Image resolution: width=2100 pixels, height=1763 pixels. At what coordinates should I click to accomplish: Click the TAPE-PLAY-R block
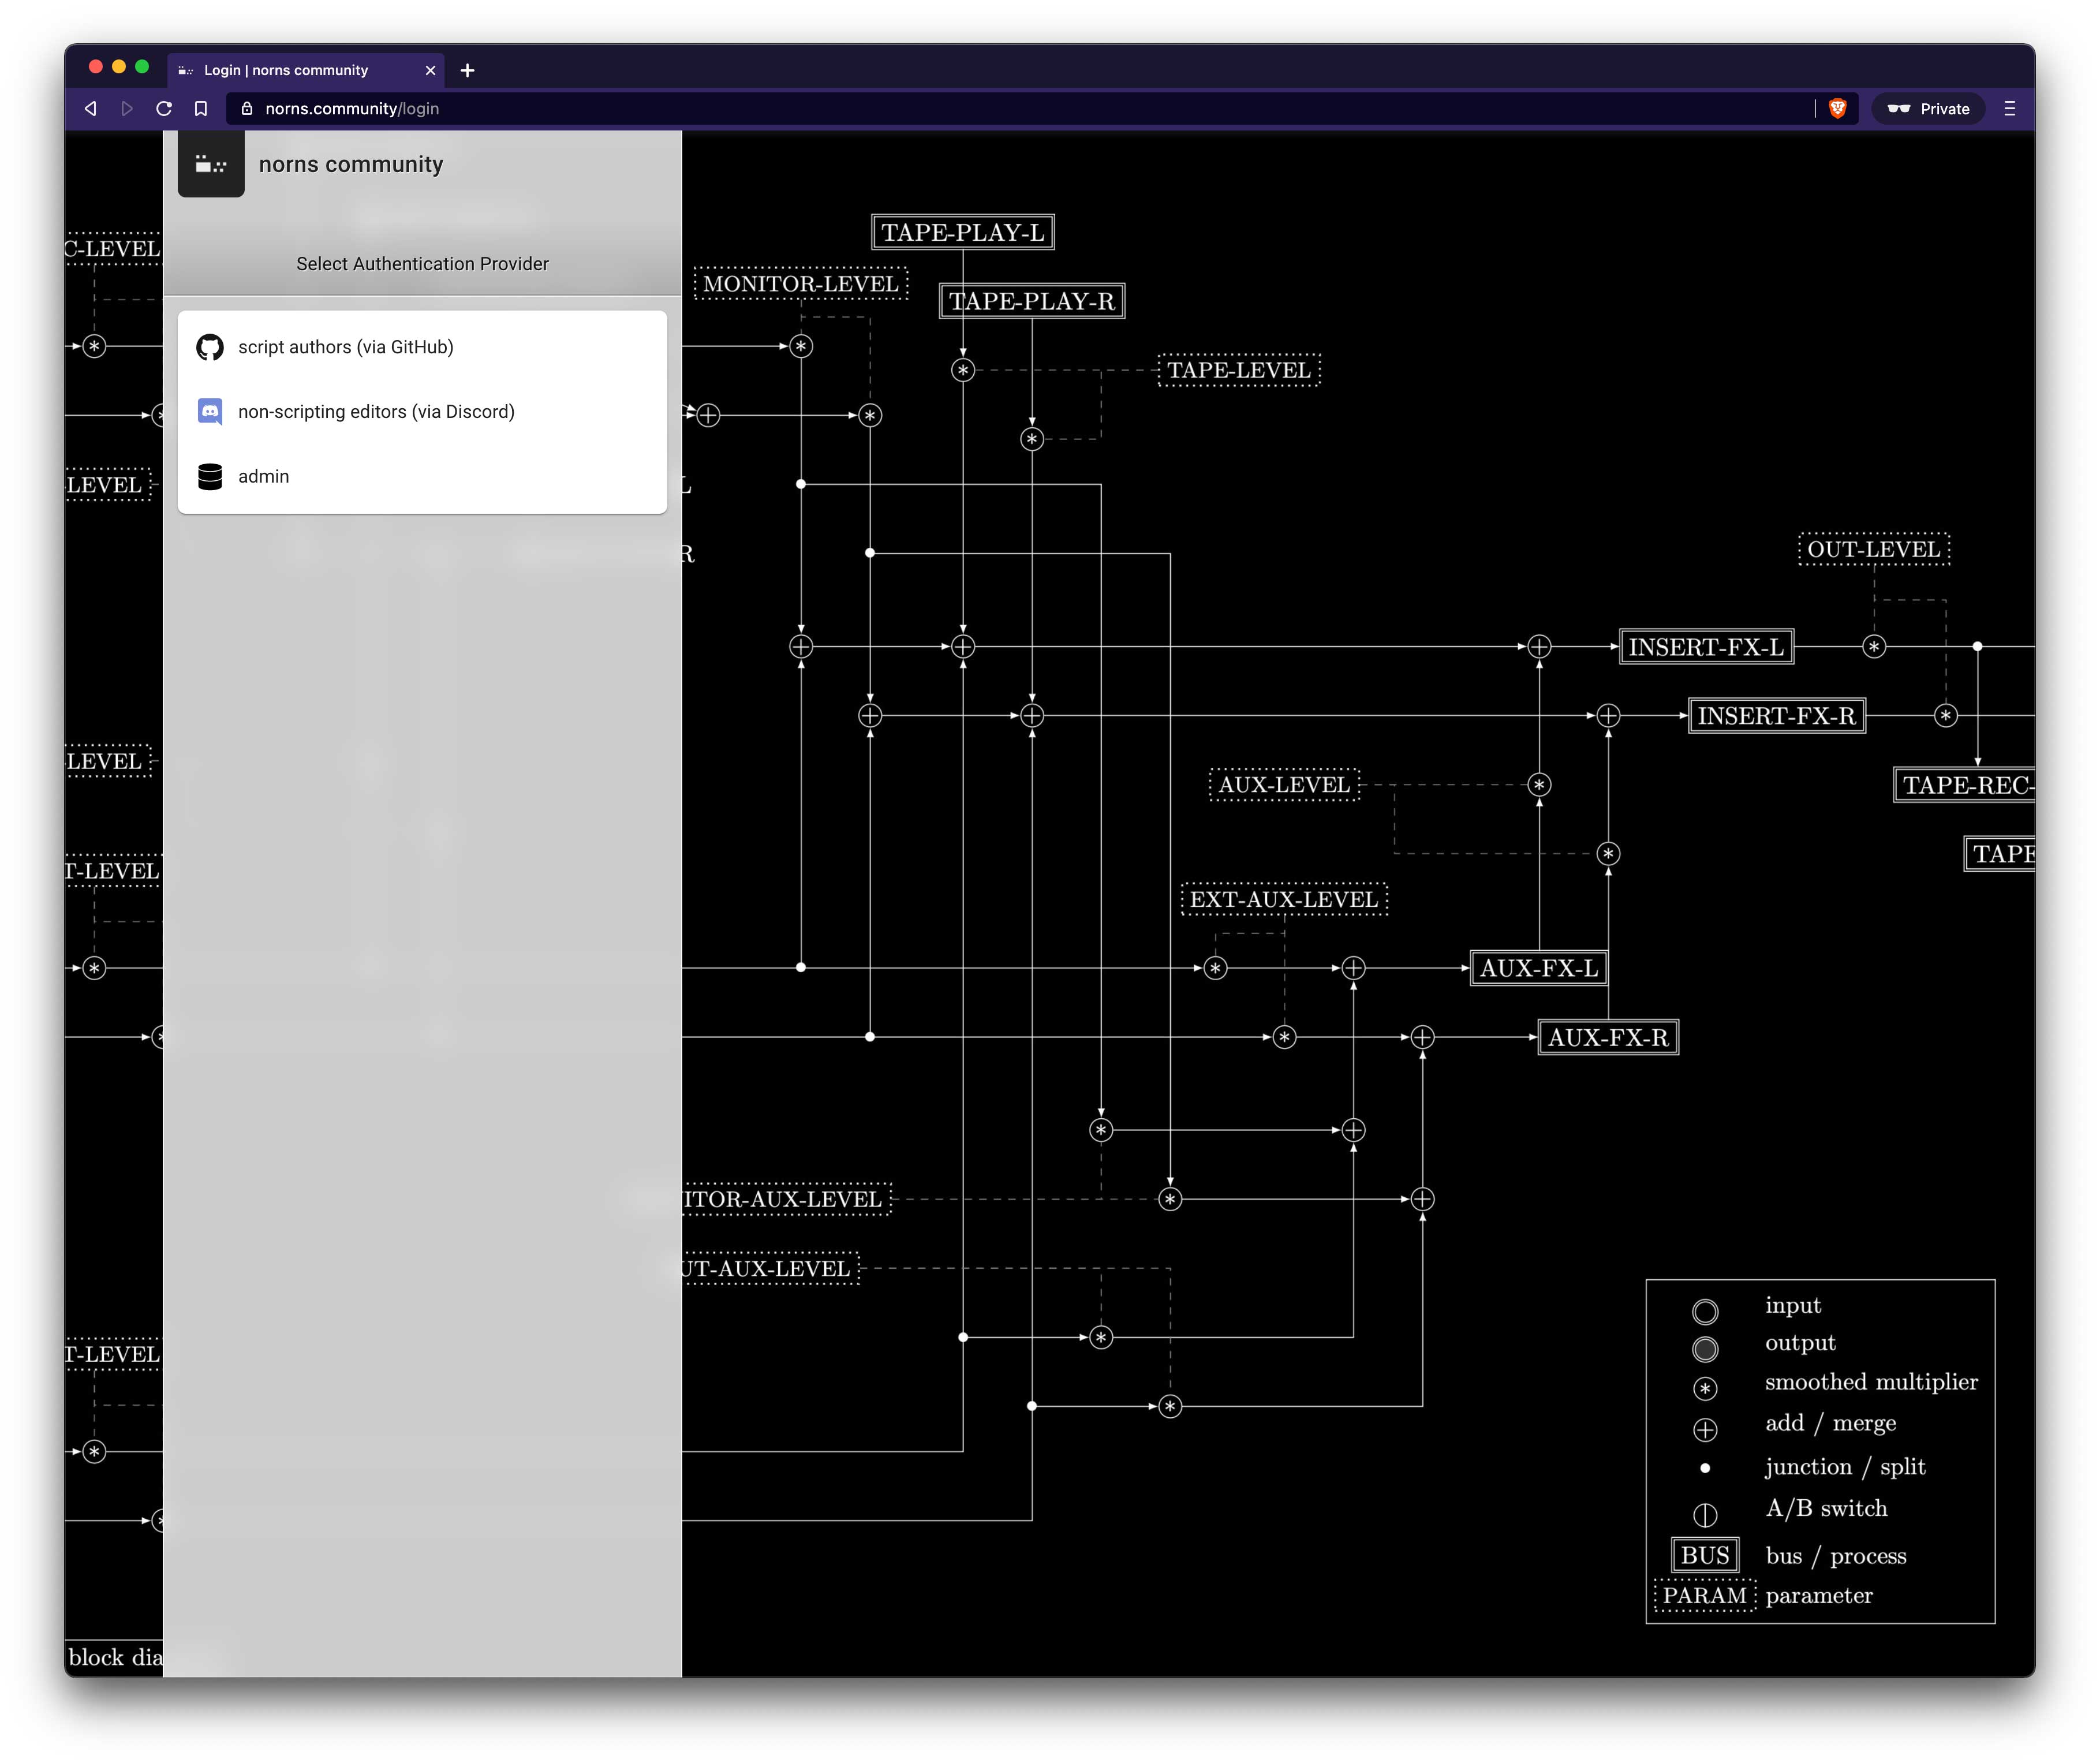click(1032, 301)
